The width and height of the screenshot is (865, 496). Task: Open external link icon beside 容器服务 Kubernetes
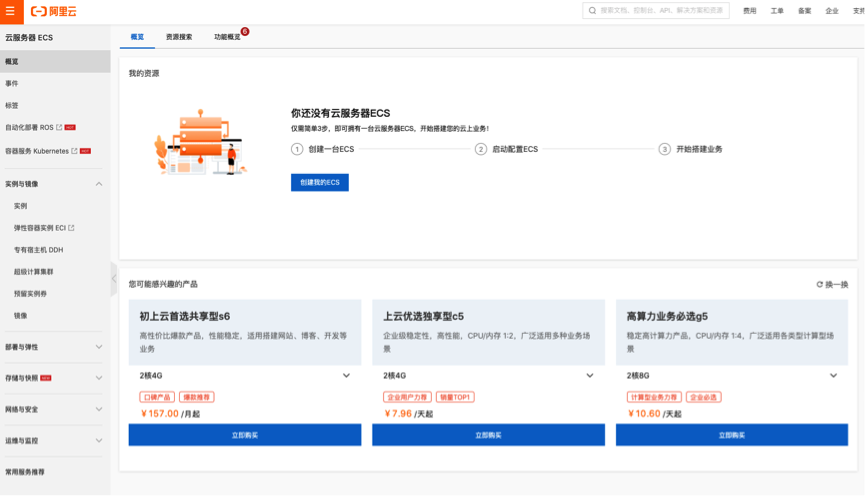click(x=74, y=151)
